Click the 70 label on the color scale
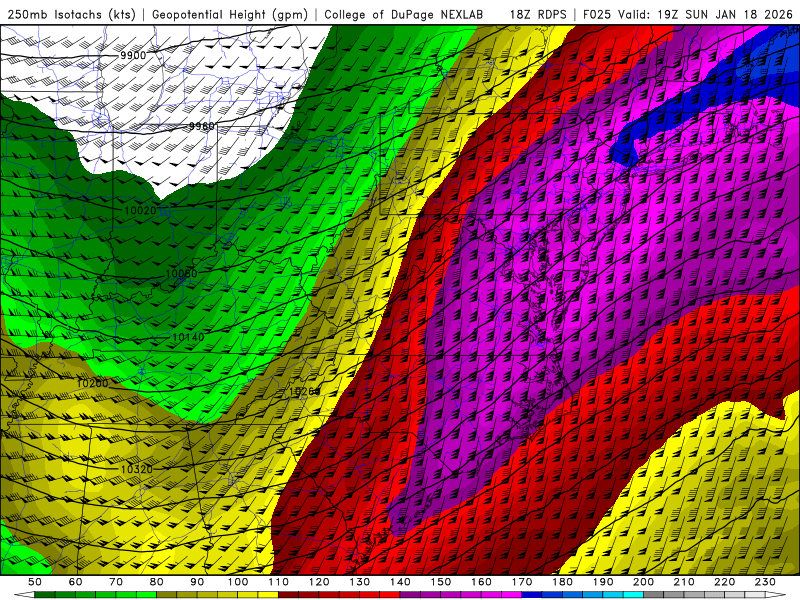The image size is (800, 600). 116,582
